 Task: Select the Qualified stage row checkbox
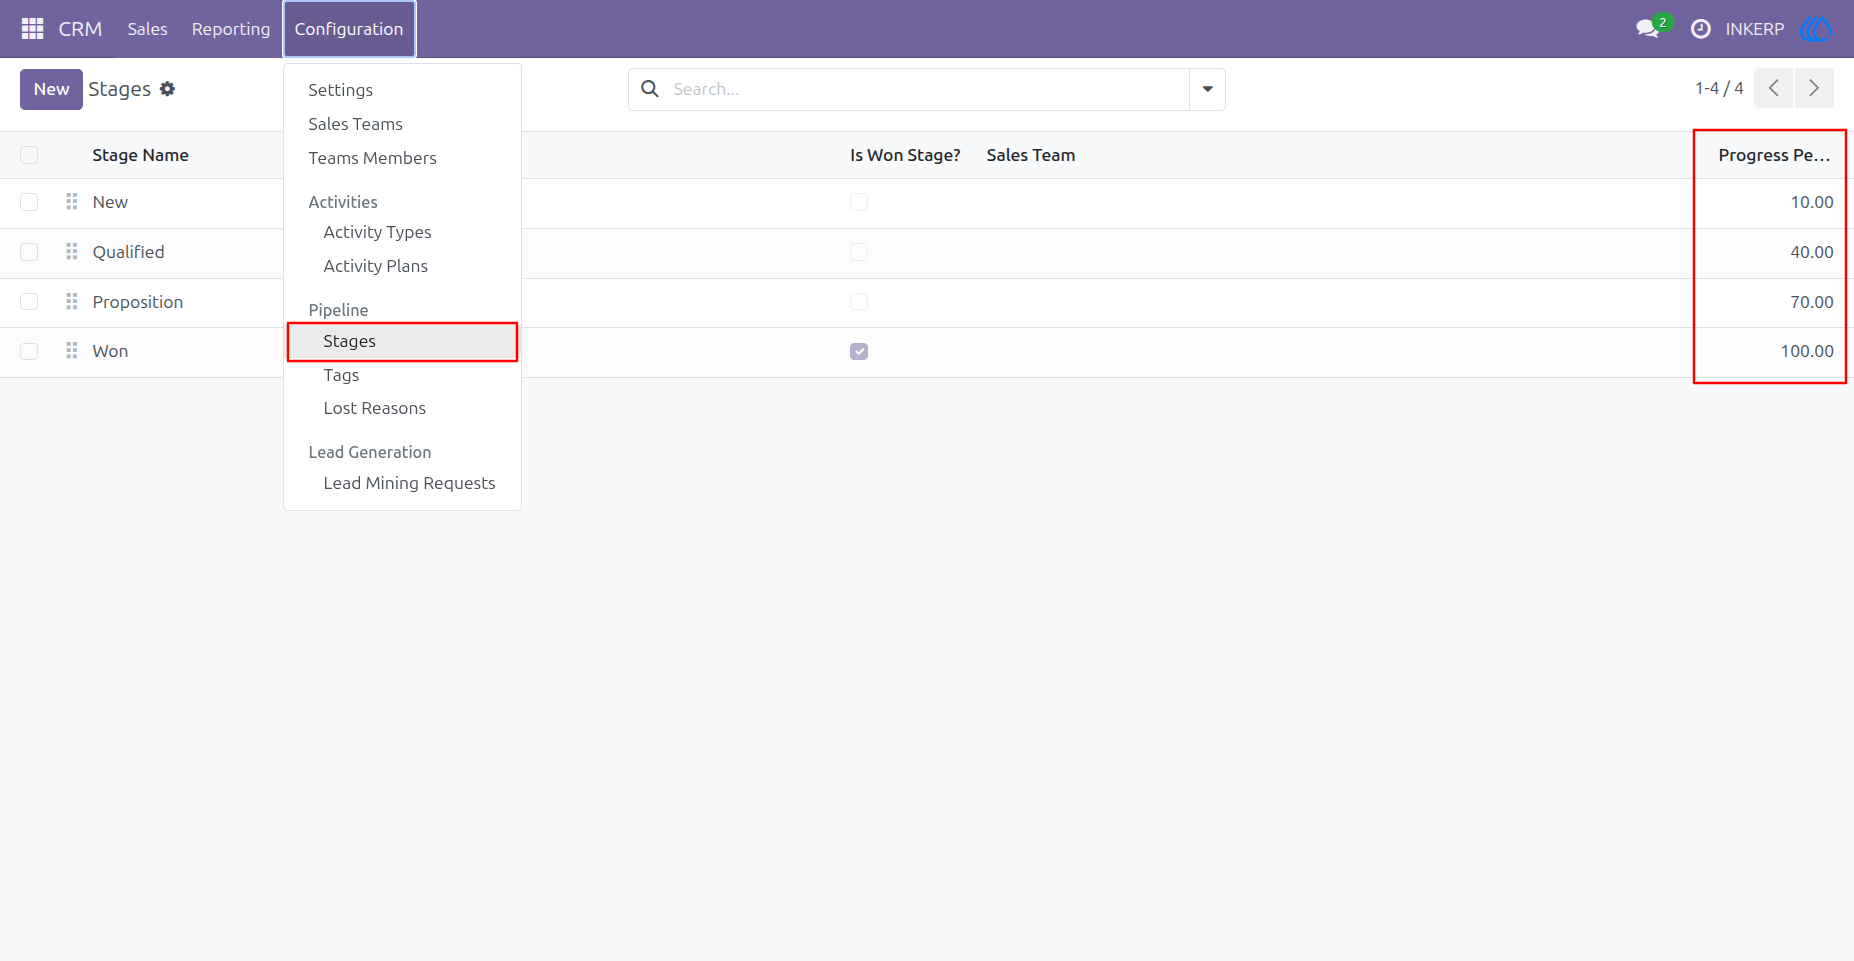[29, 252]
